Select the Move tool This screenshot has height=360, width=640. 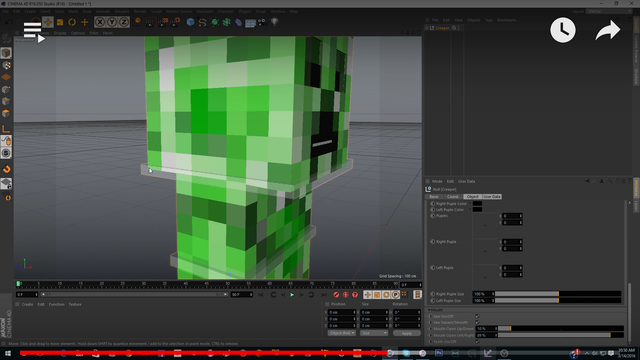pyautogui.click(x=48, y=22)
